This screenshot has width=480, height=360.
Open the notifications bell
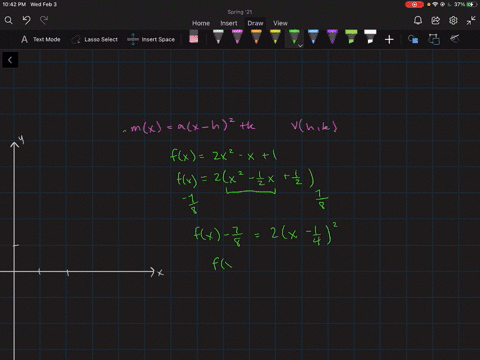418,21
